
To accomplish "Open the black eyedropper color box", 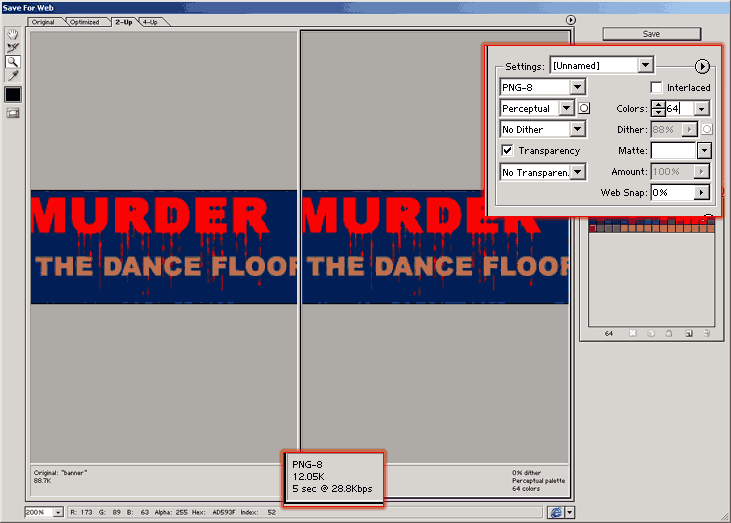I will (x=13, y=95).
